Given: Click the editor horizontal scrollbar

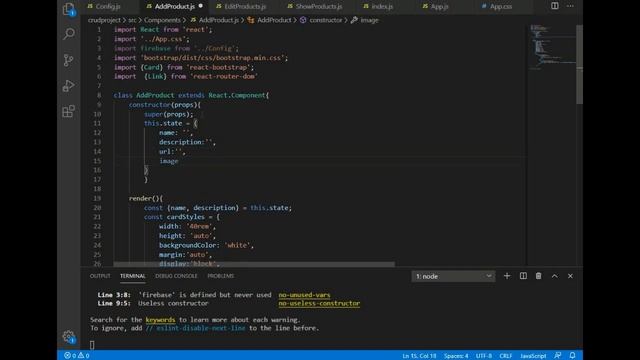Looking at the screenshot, I should click(x=254, y=264).
